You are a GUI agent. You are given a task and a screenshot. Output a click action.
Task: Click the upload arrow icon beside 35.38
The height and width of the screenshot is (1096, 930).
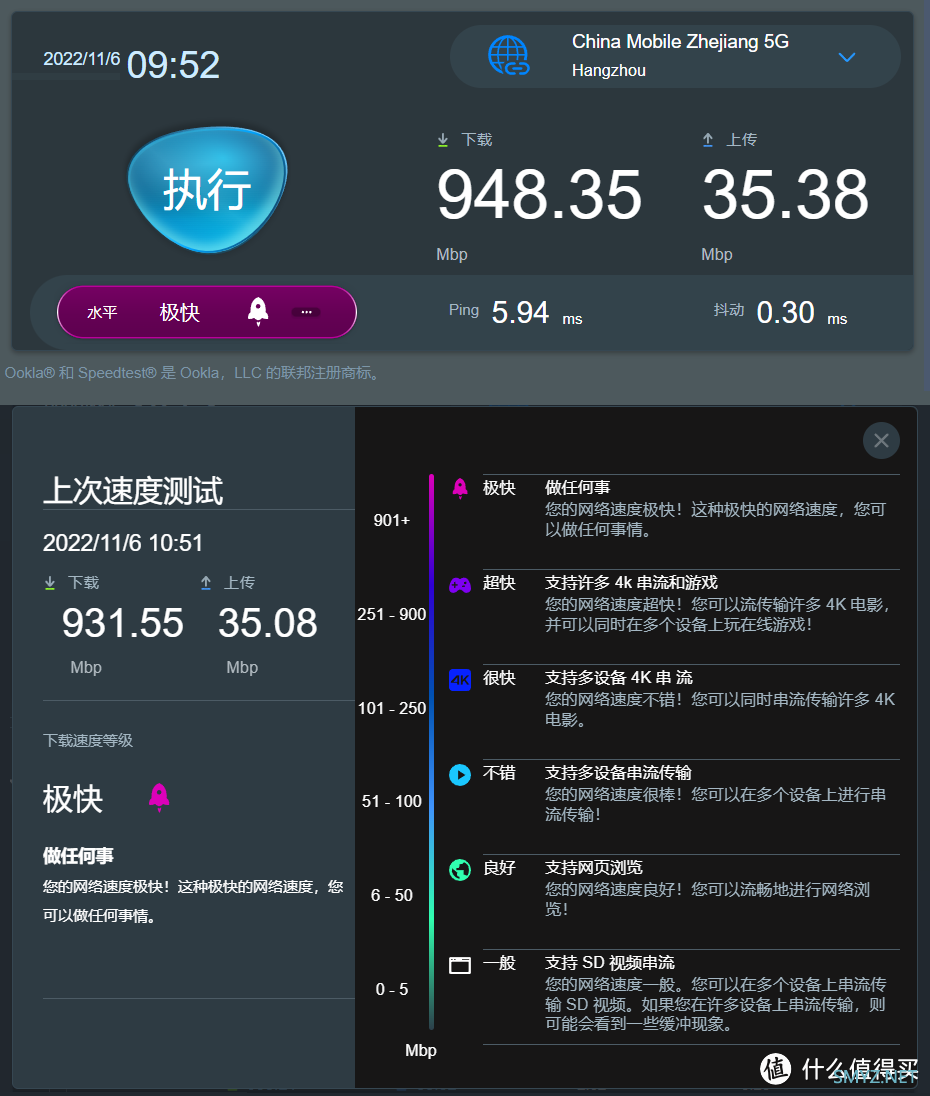[708, 140]
